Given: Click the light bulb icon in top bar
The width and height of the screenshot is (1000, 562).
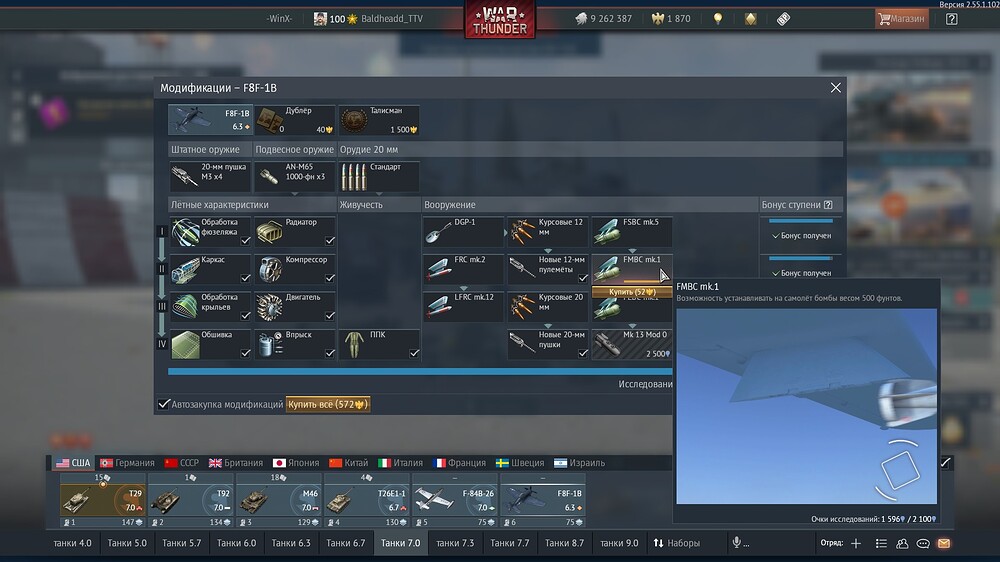Looking at the screenshot, I should coord(717,18).
